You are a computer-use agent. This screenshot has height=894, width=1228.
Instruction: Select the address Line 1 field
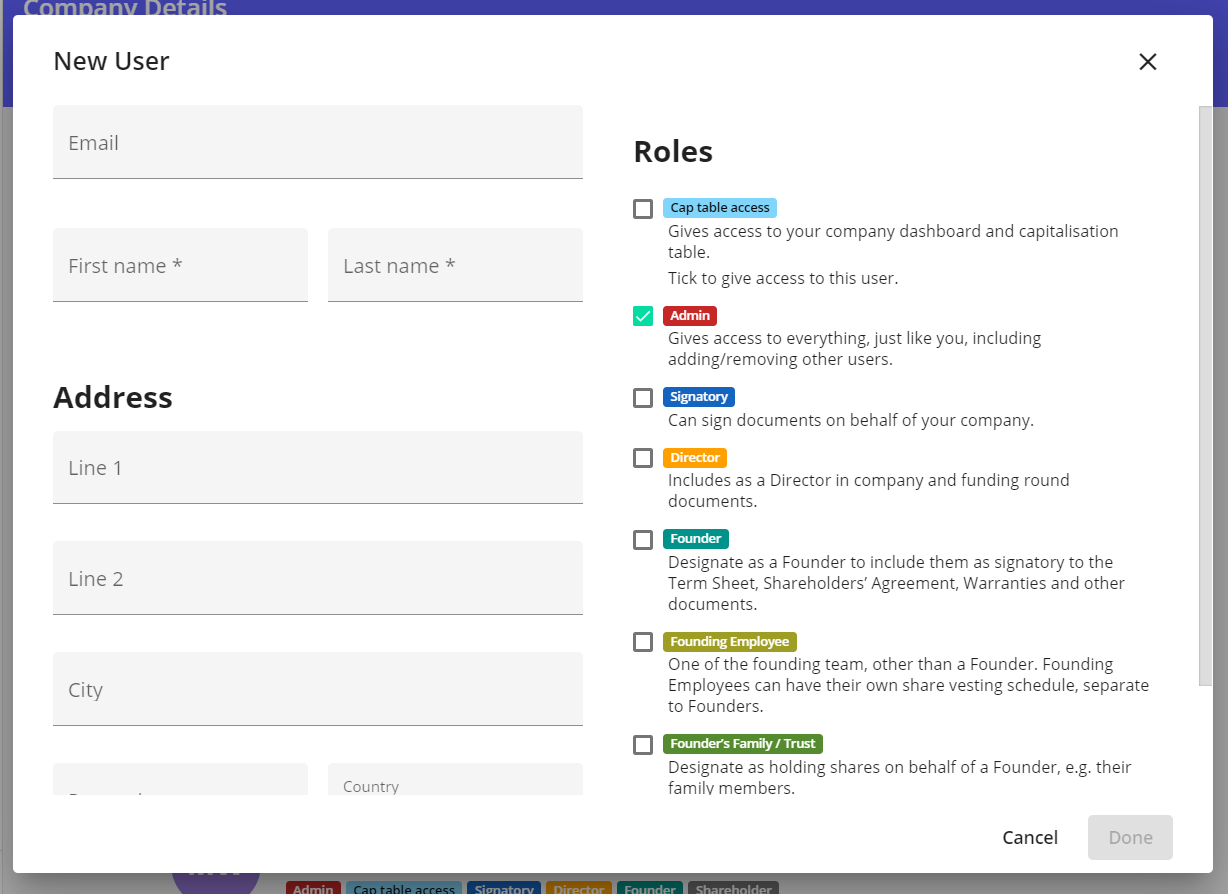[x=317, y=468]
